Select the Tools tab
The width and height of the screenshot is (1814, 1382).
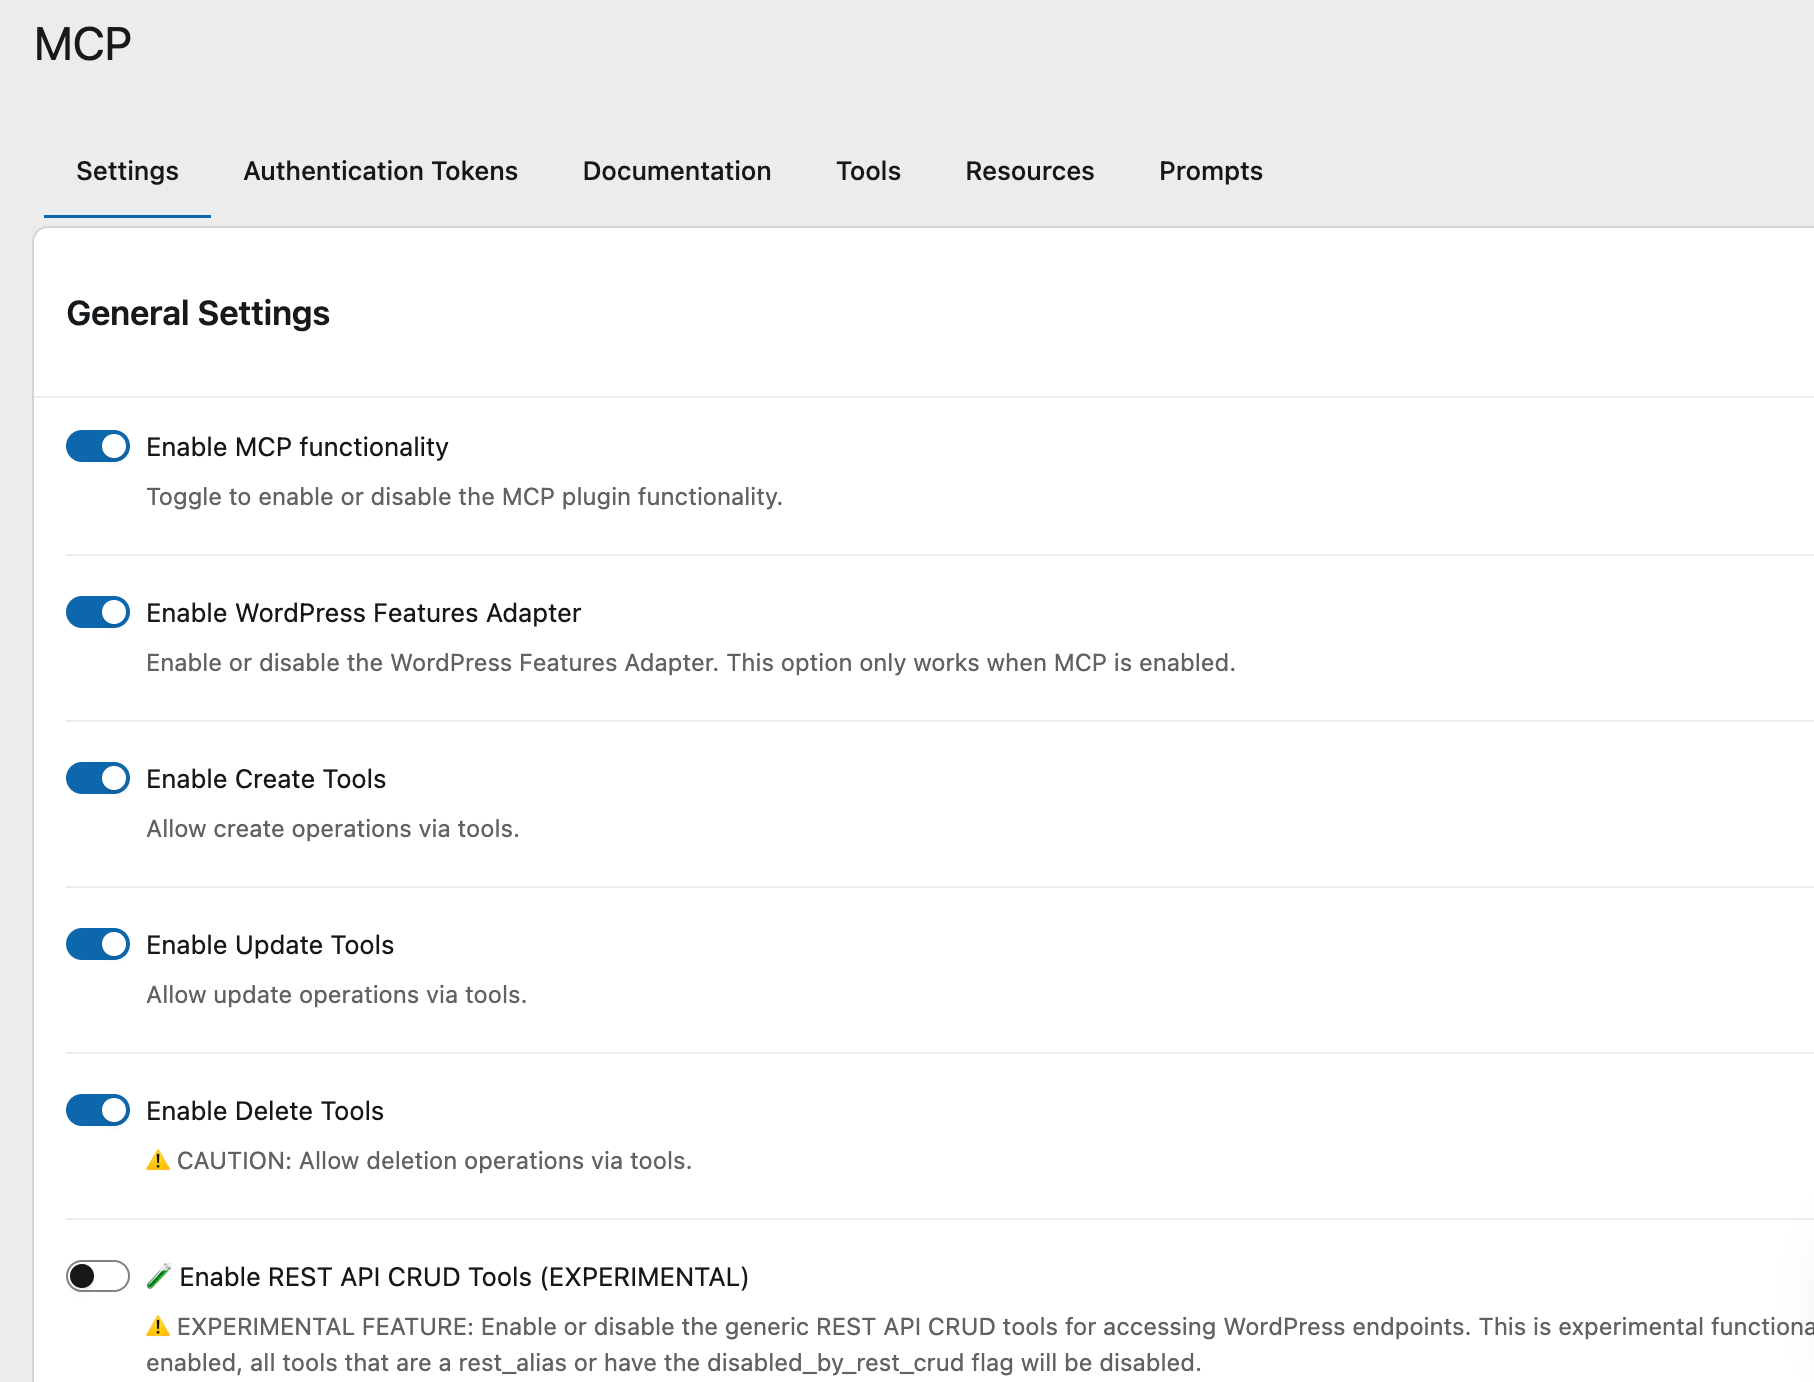[867, 171]
